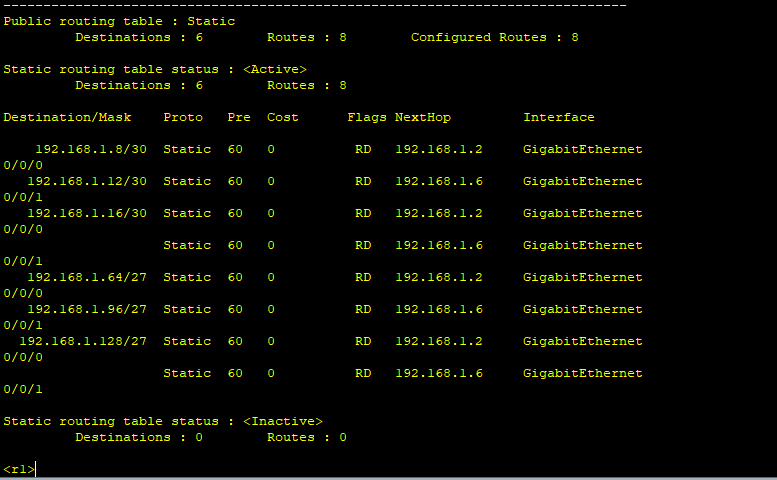Click cost 0 in the 192.168.1.16/30 row
777x480 pixels.
[271, 213]
